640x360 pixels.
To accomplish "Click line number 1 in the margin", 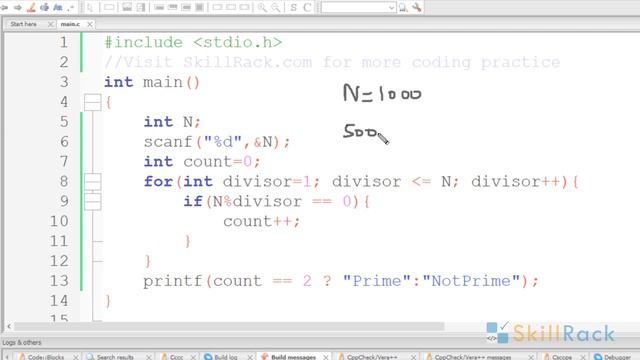I will 64,42.
